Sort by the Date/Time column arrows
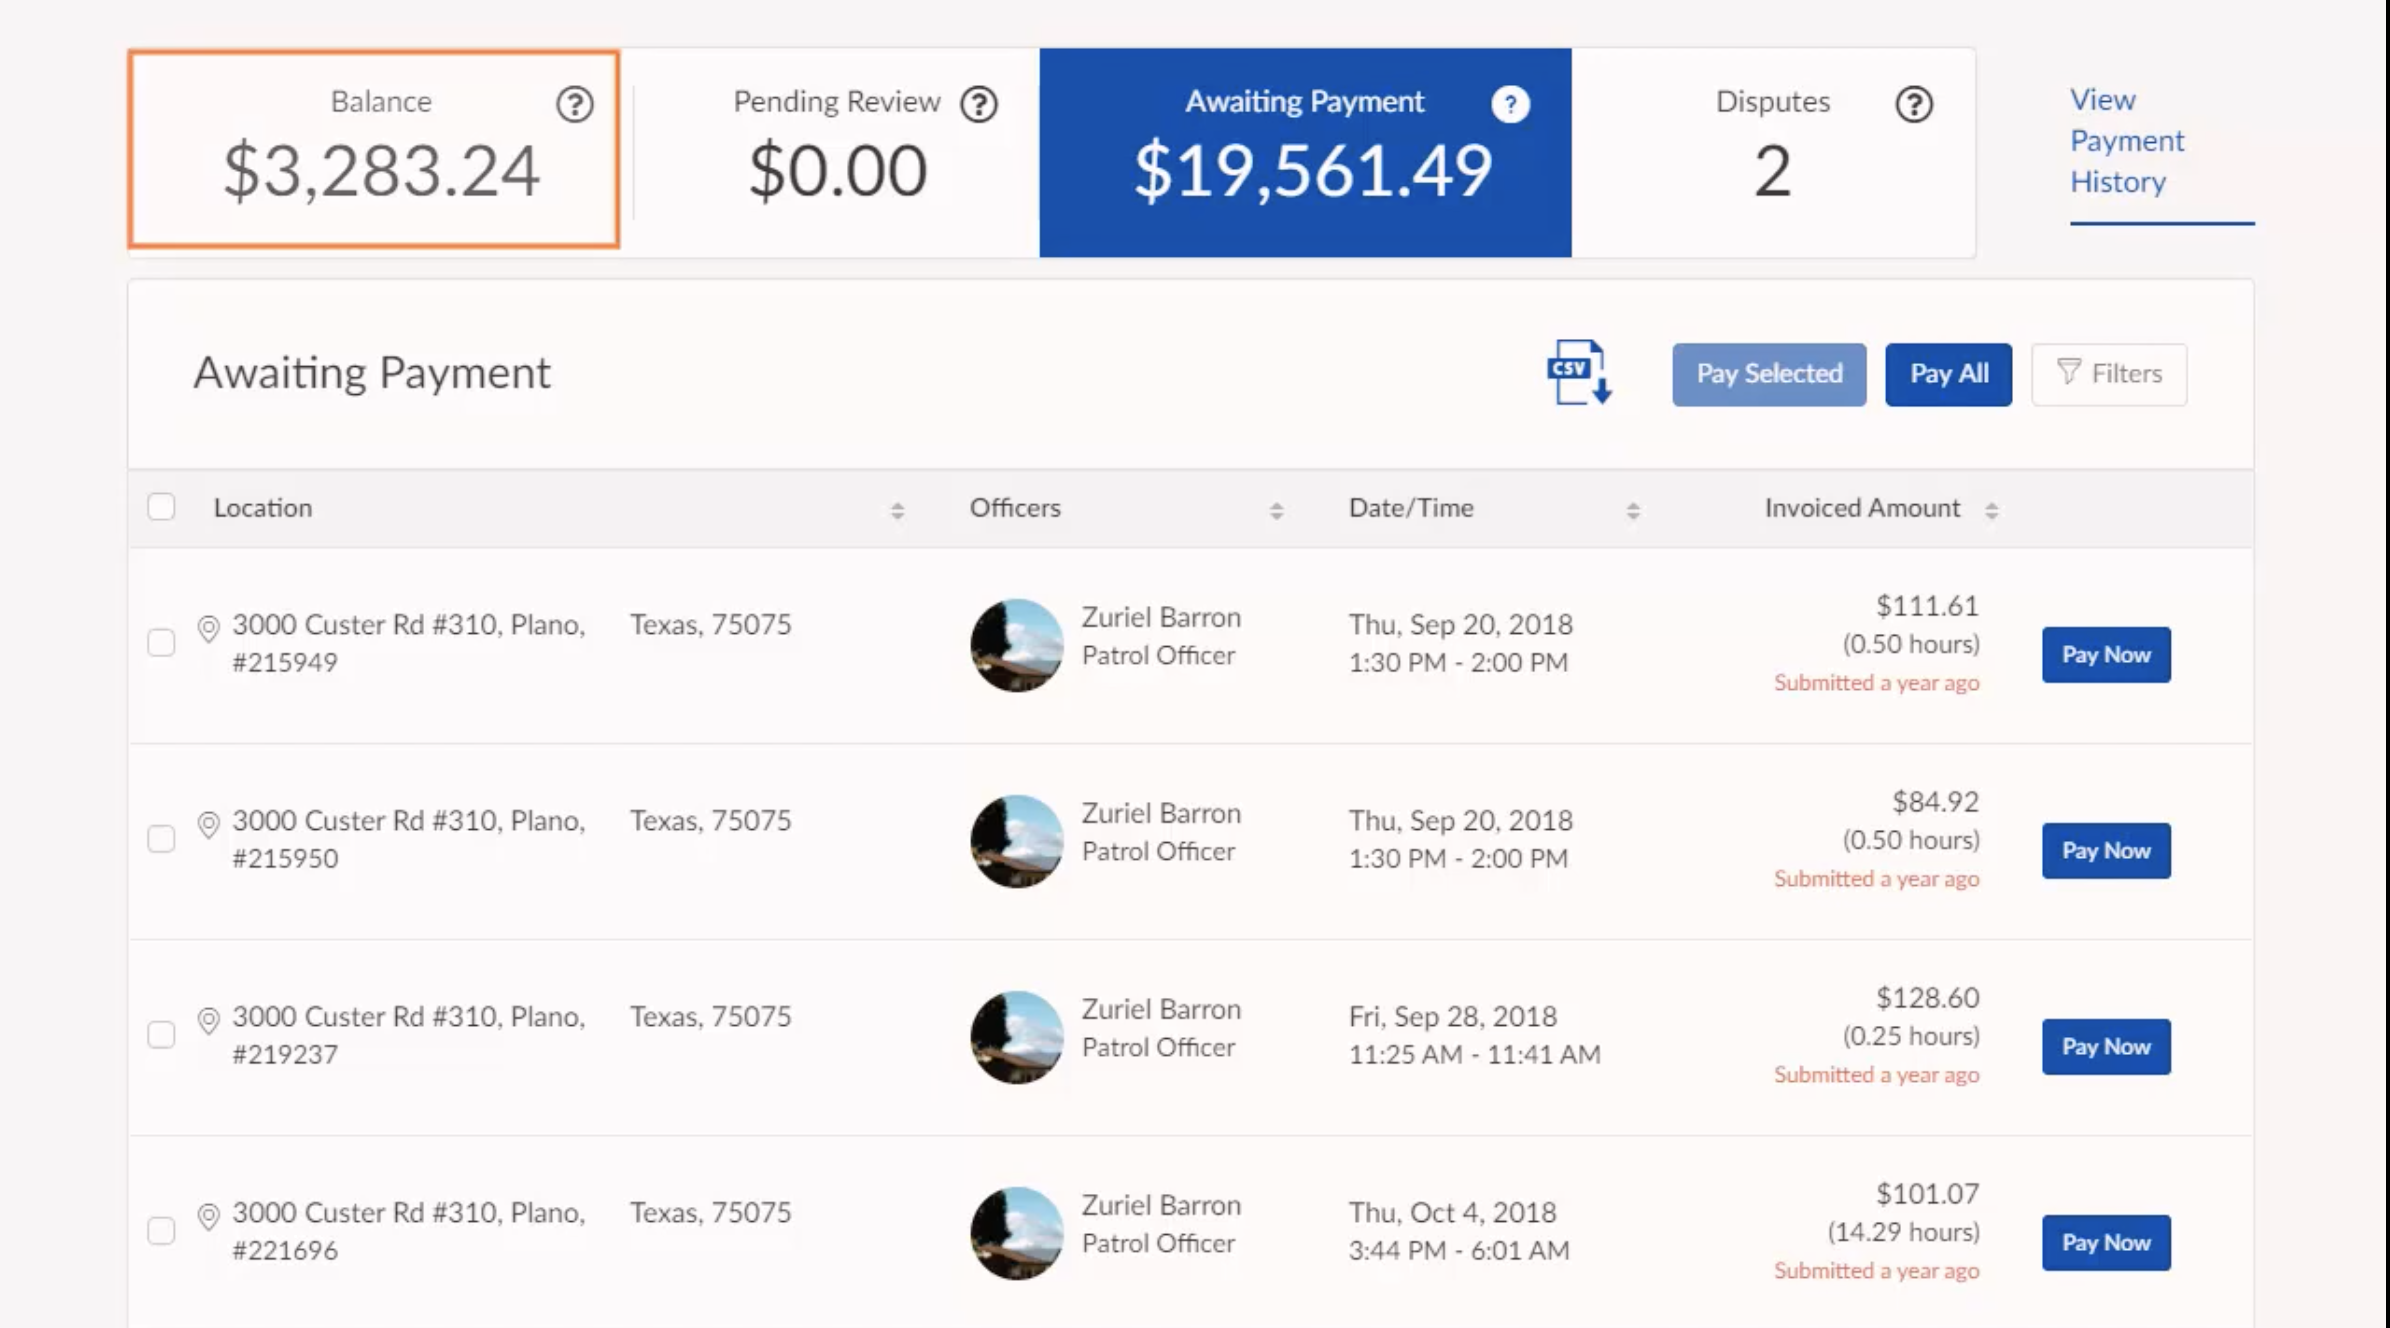 1633,511
